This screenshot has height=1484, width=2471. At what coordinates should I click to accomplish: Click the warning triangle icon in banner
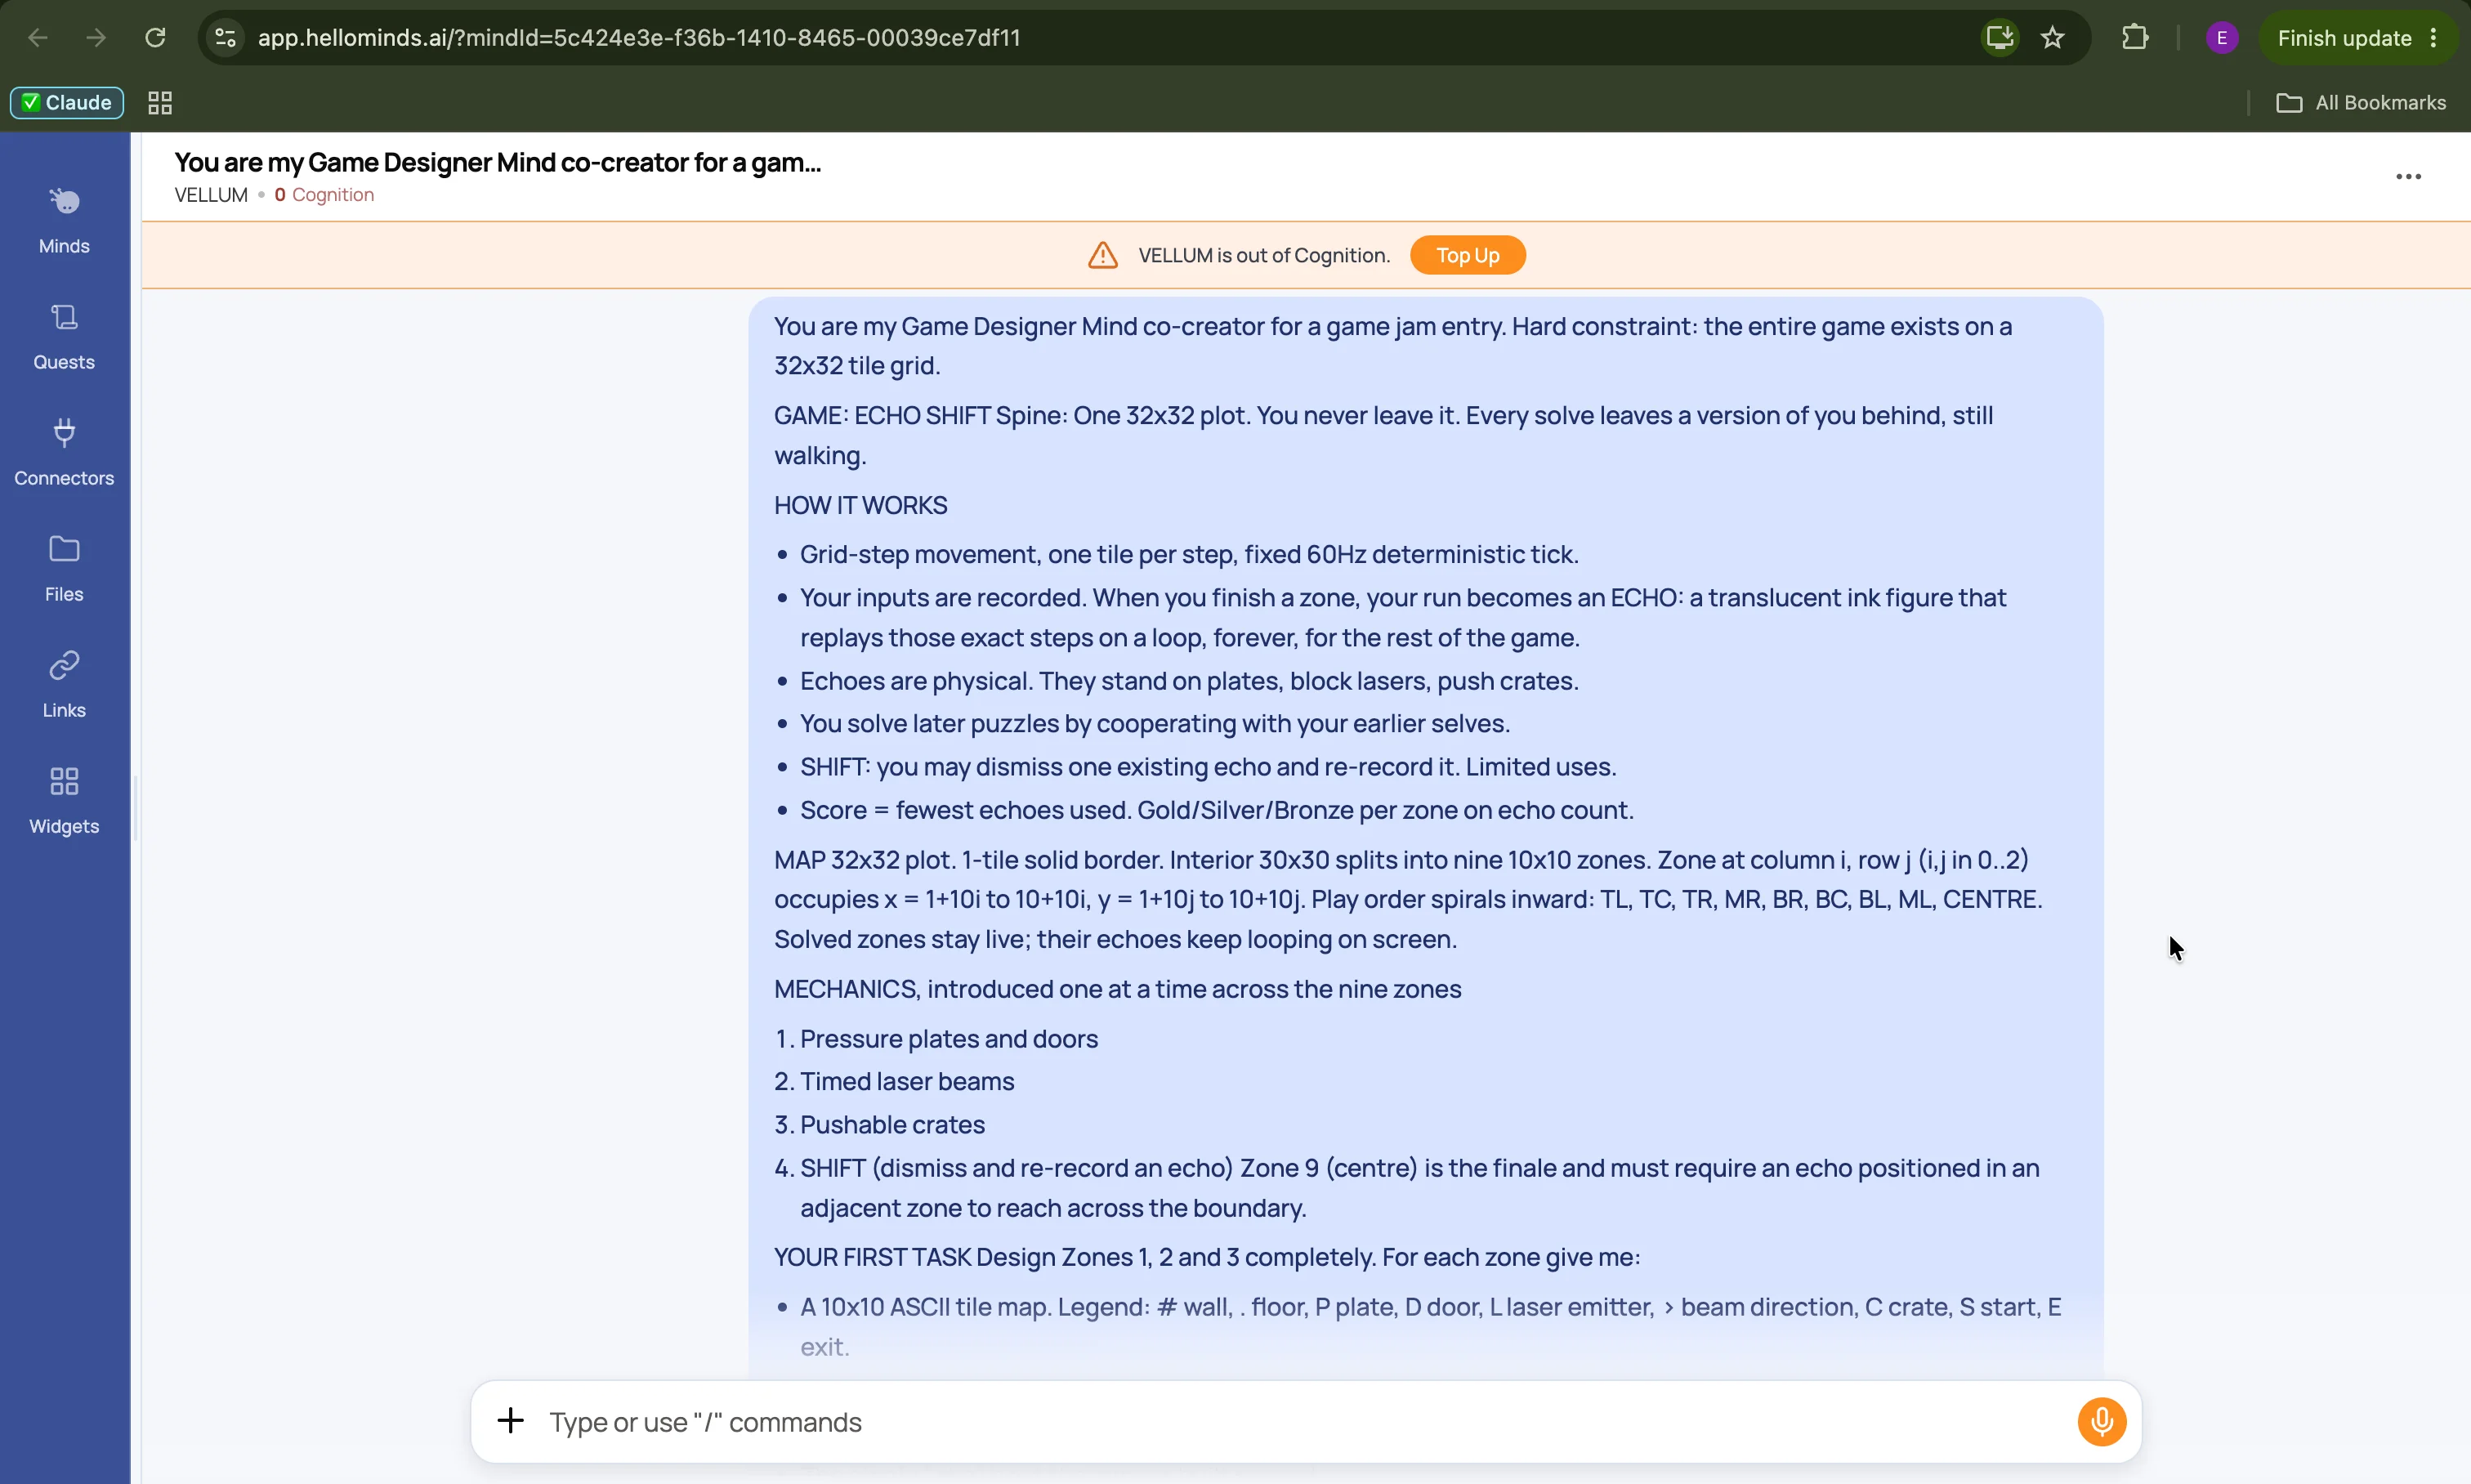click(1102, 255)
